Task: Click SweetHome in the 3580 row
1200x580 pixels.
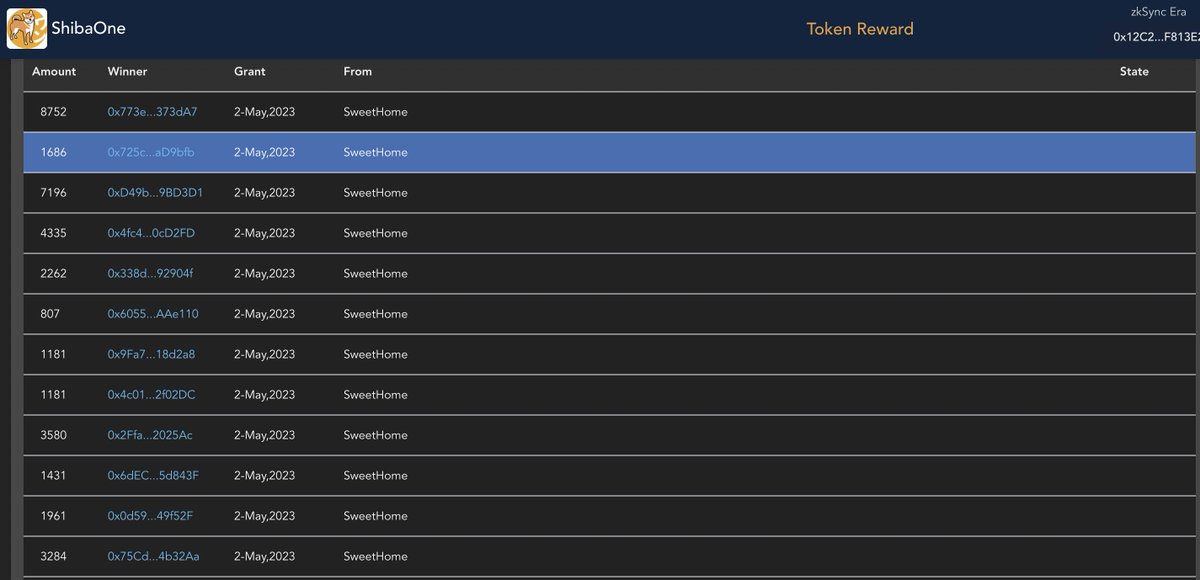Action: [375, 435]
